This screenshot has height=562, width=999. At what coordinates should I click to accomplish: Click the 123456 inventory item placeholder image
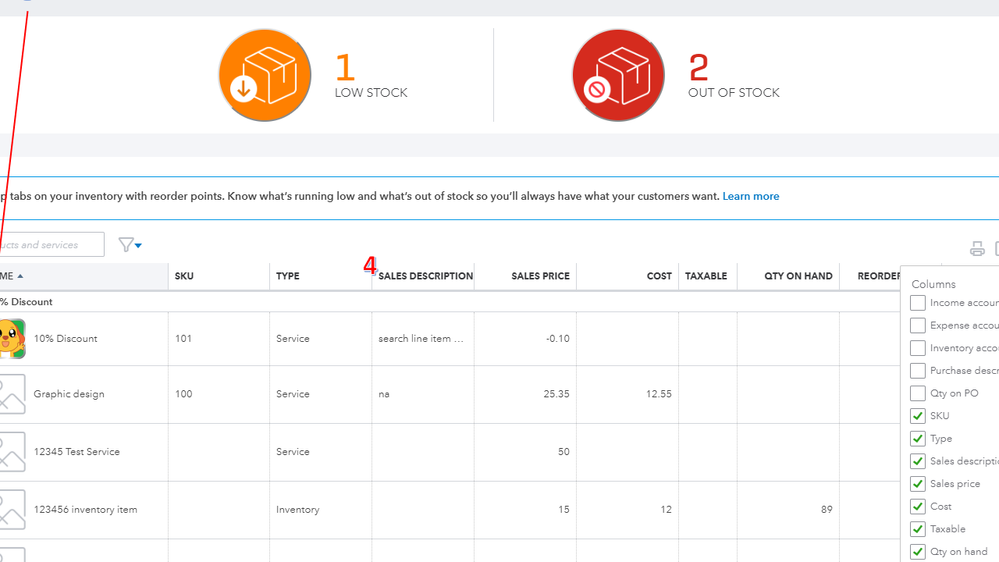pyautogui.click(x=12, y=510)
